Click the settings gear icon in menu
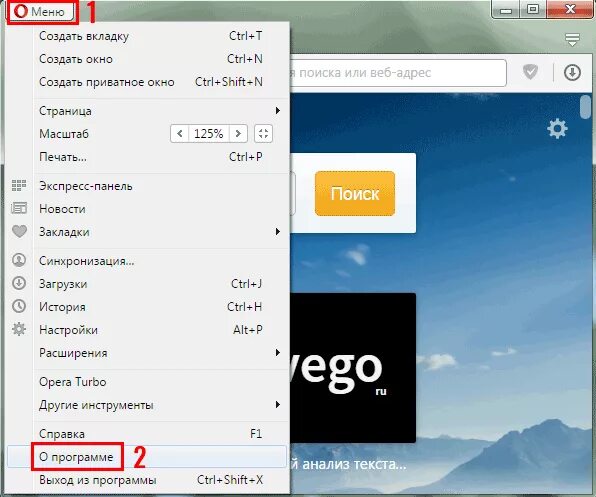The width and height of the screenshot is (596, 497). point(19,329)
